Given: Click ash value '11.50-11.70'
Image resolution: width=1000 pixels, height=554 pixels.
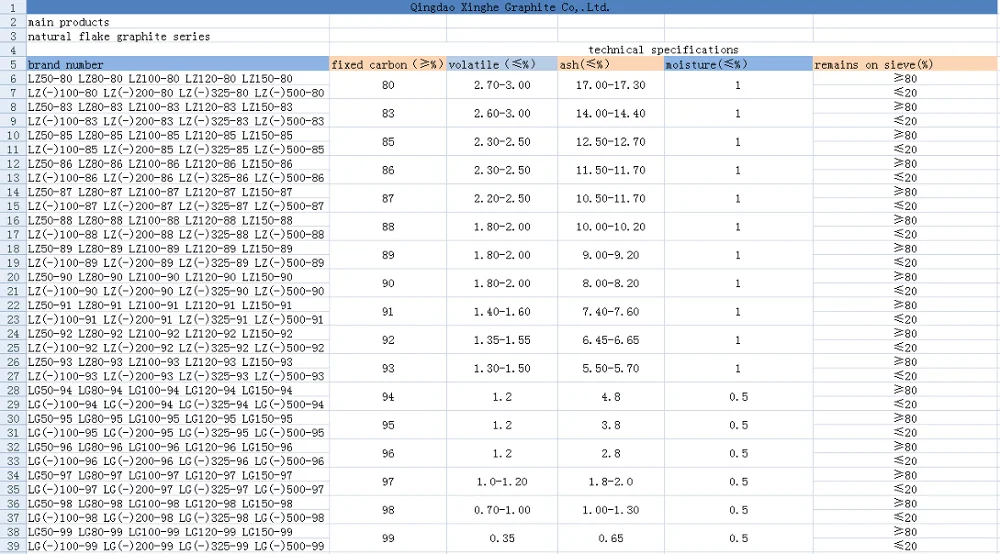Looking at the screenshot, I should (x=611, y=170).
